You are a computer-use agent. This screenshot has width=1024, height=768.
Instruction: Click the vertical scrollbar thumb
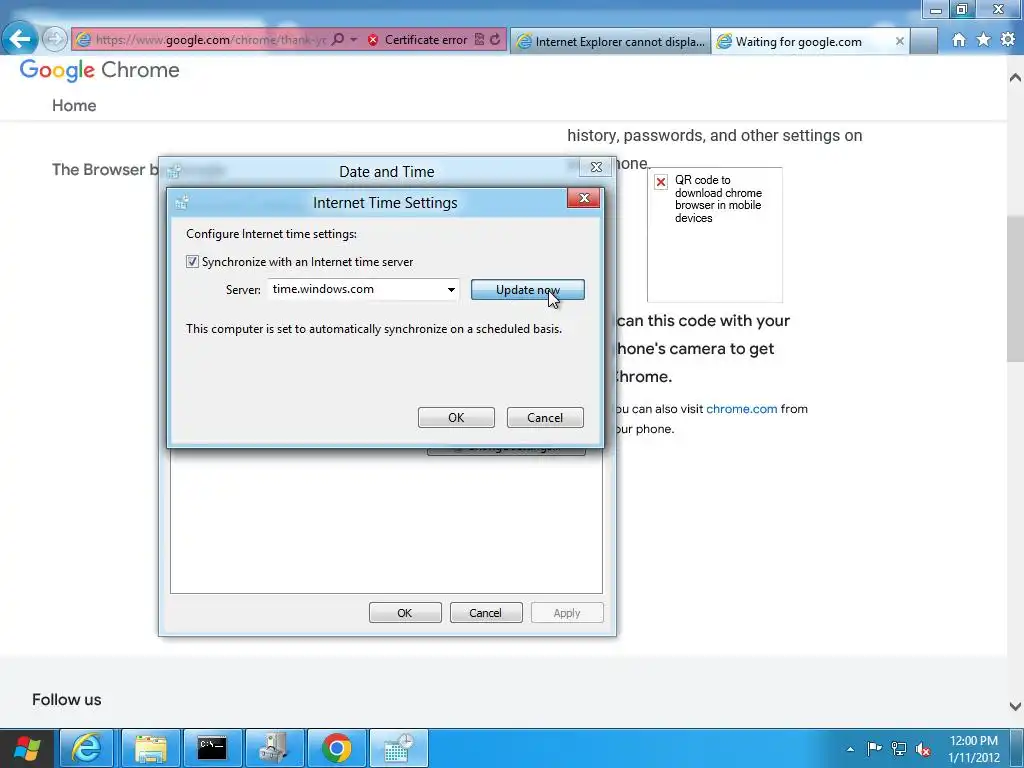coord(1015,289)
